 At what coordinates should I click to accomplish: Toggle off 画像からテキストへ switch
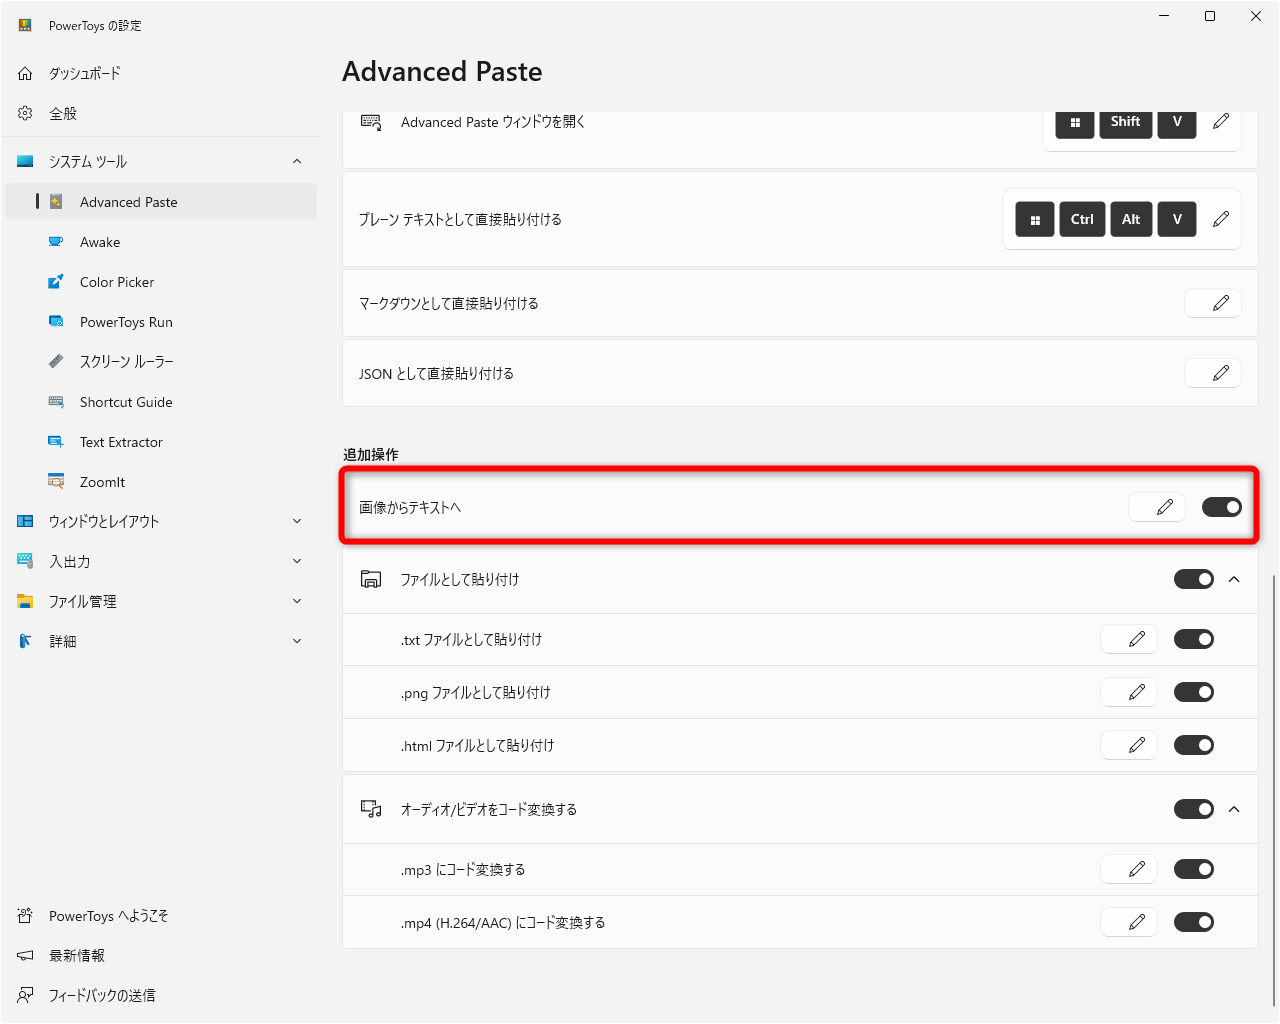(1221, 507)
